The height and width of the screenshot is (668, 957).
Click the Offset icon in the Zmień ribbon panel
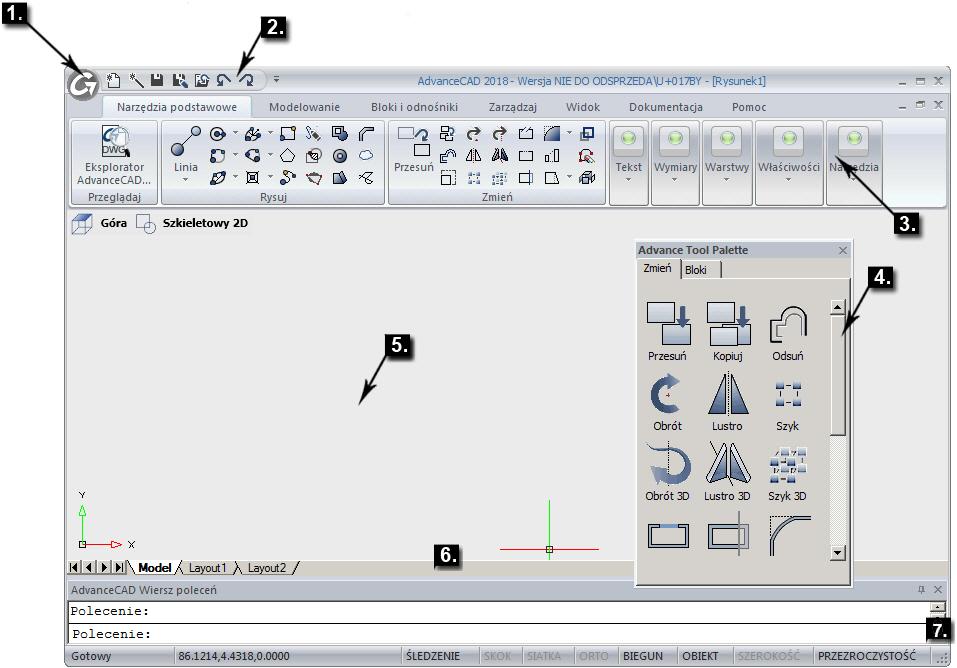(448, 156)
